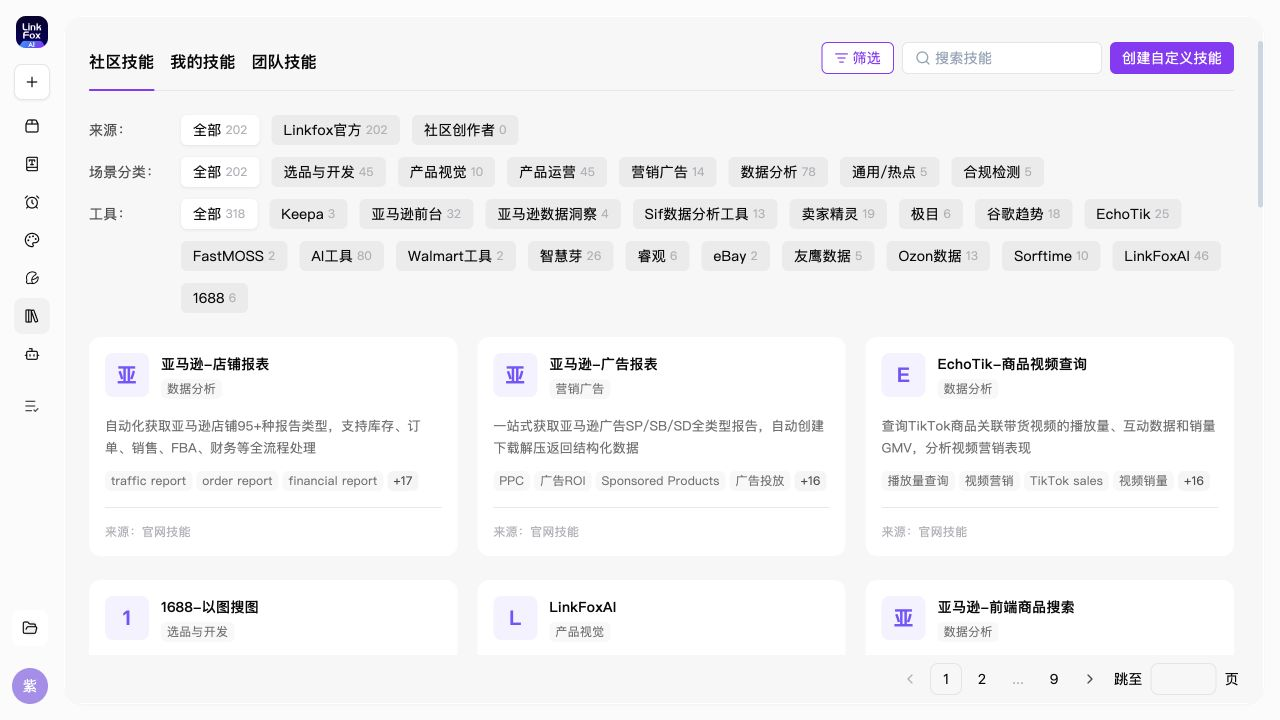The image size is (1280, 720).
Task: Filter tools by 1688
Action: point(215,298)
